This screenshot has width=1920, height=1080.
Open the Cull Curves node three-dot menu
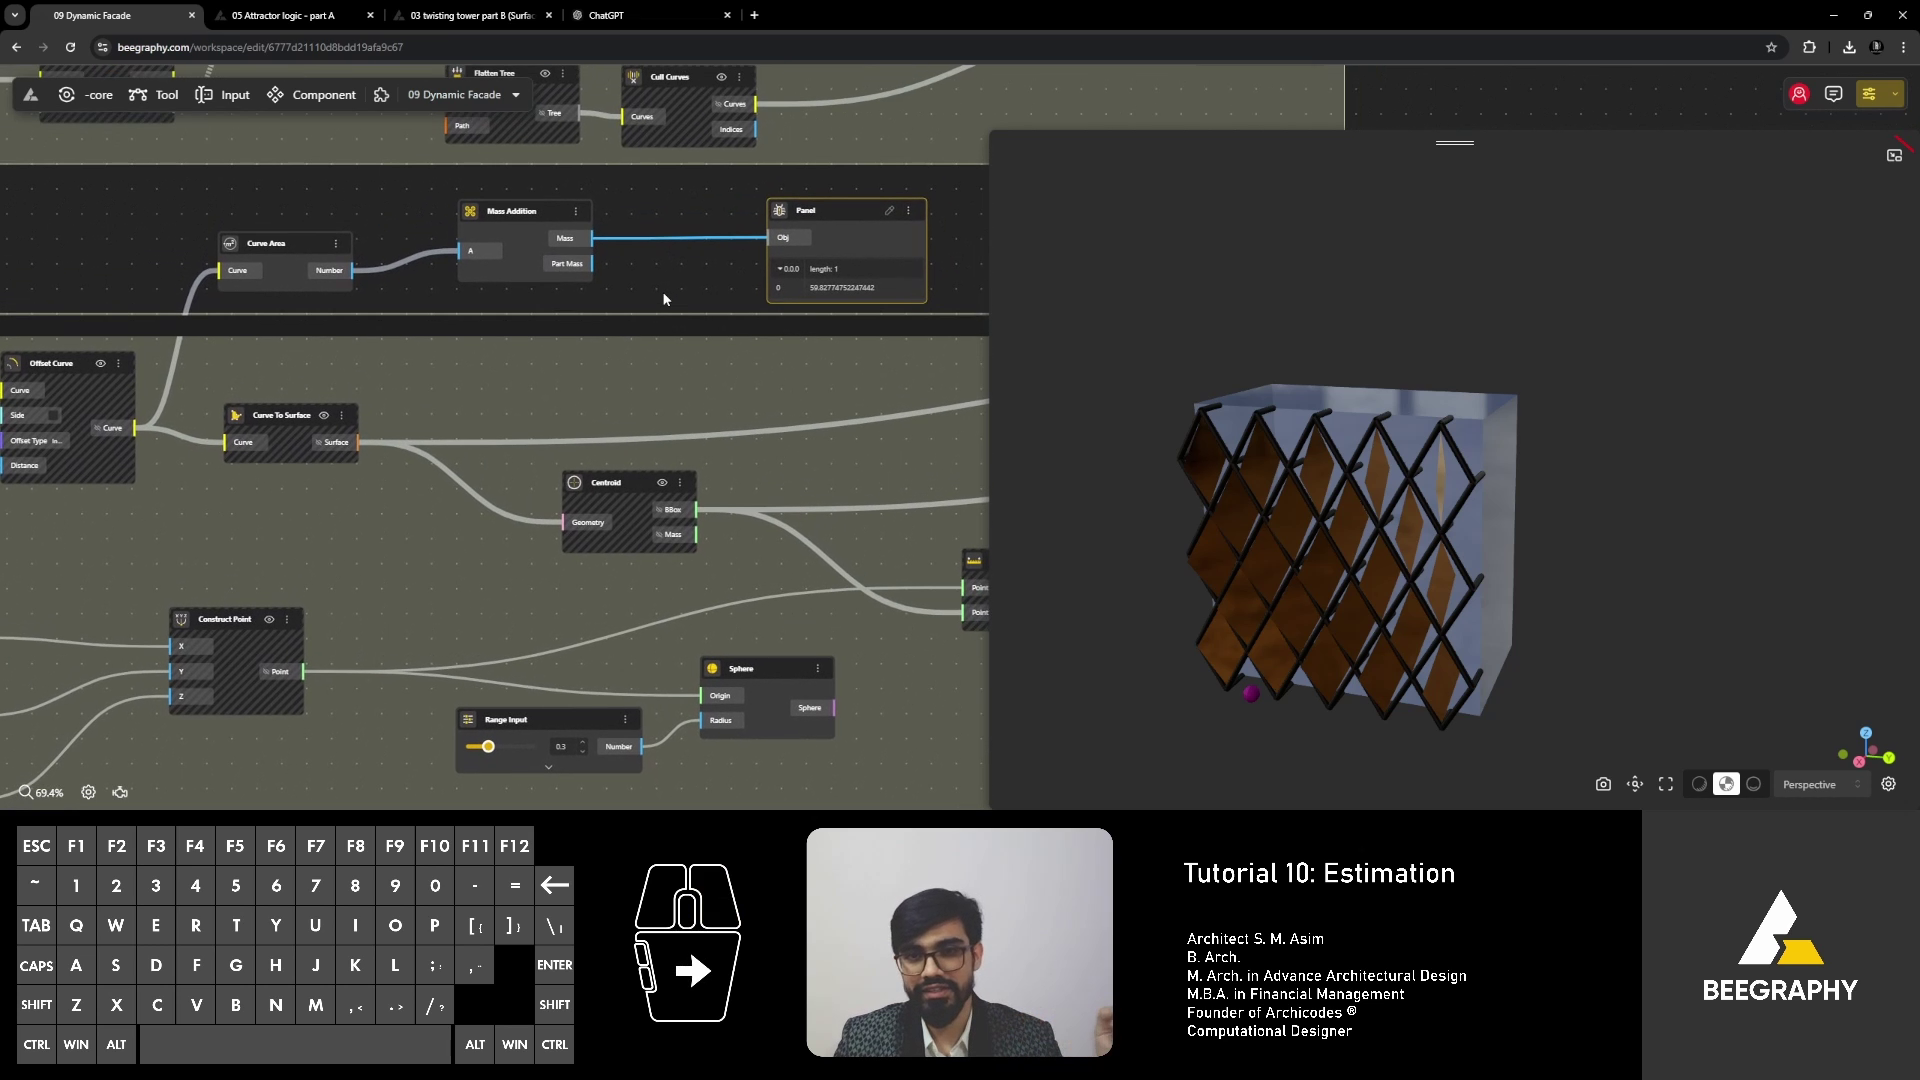pyautogui.click(x=739, y=77)
